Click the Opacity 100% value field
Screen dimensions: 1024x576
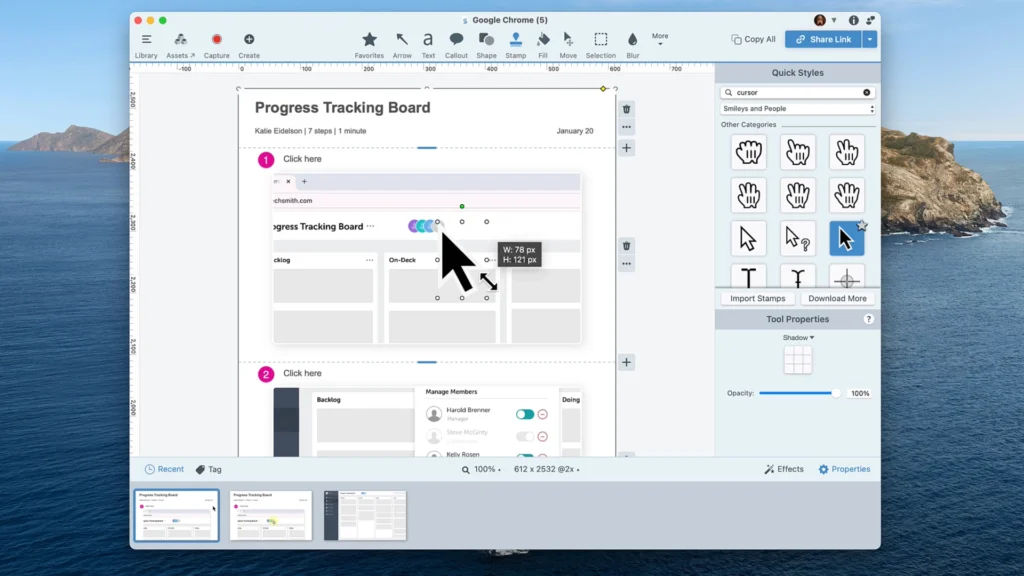859,393
